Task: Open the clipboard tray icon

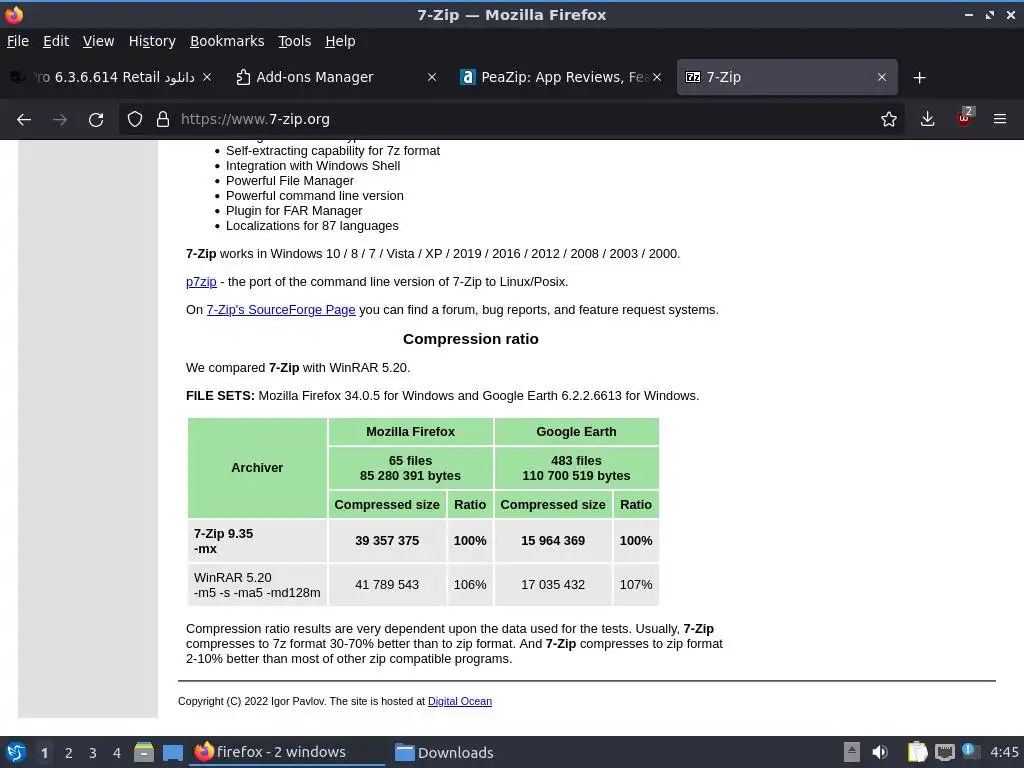Action: [917, 752]
